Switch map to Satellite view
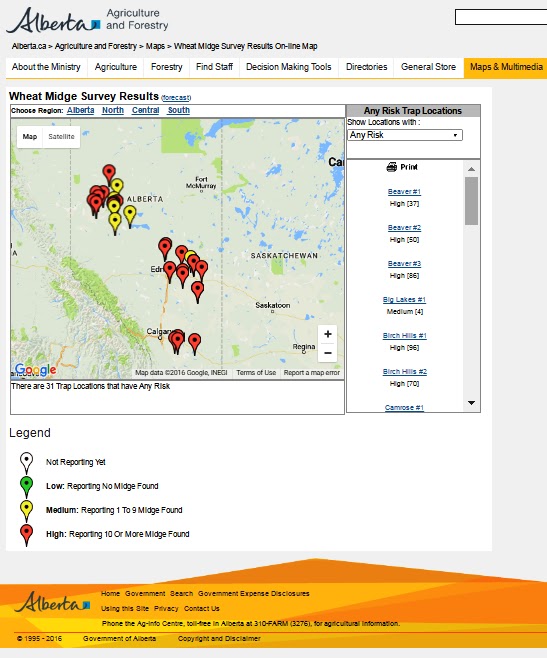Viewport: 547px width, 658px height. [x=61, y=136]
